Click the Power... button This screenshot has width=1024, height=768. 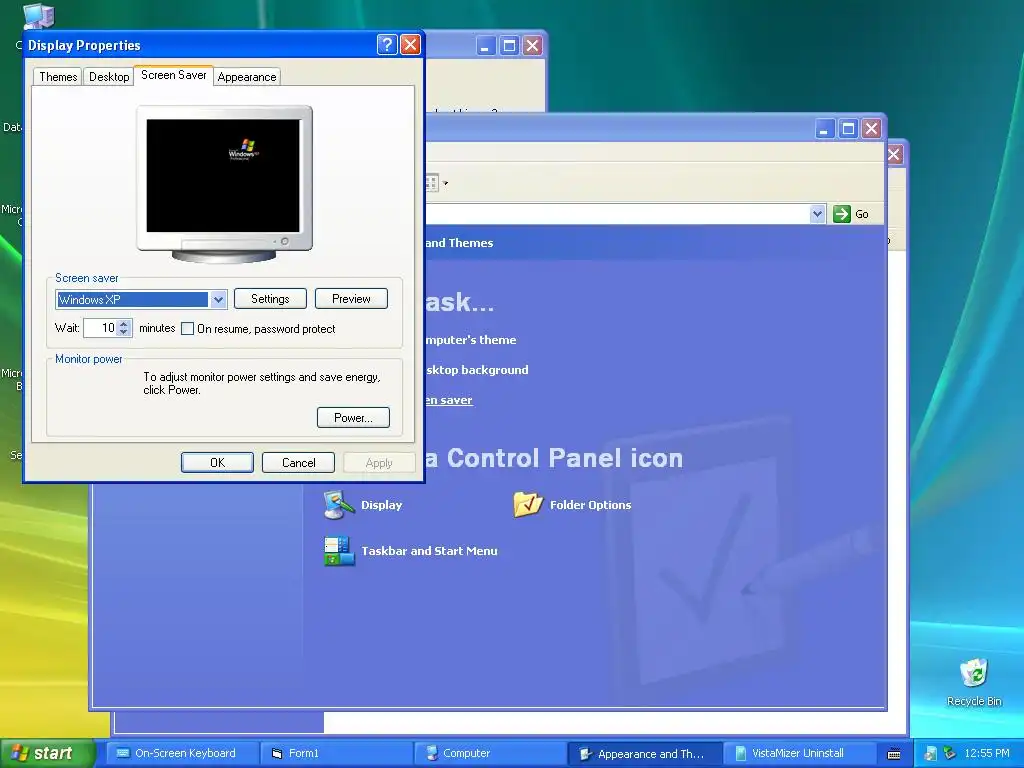pyautogui.click(x=353, y=417)
